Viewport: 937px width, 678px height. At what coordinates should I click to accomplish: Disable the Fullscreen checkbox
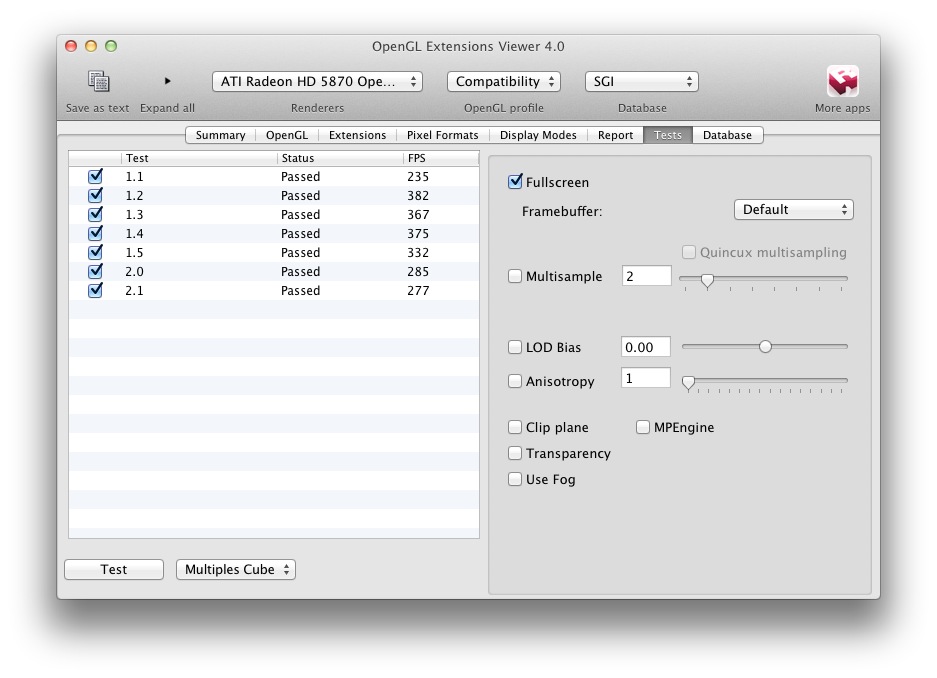[515, 182]
